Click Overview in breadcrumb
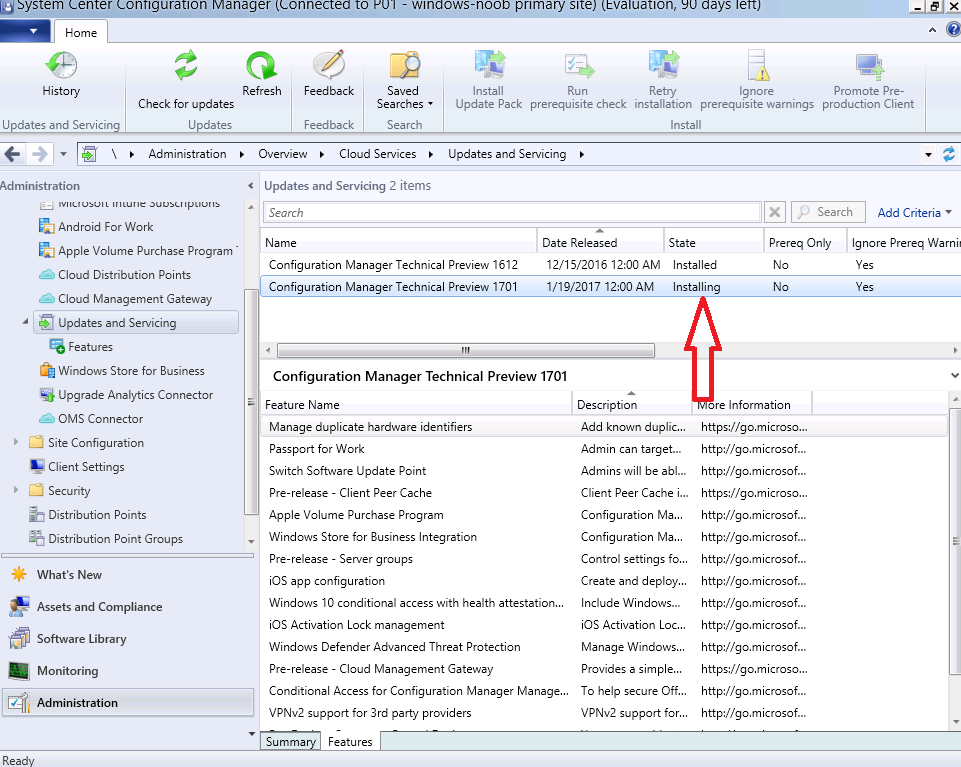Image resolution: width=961 pixels, height=767 pixels. [283, 154]
